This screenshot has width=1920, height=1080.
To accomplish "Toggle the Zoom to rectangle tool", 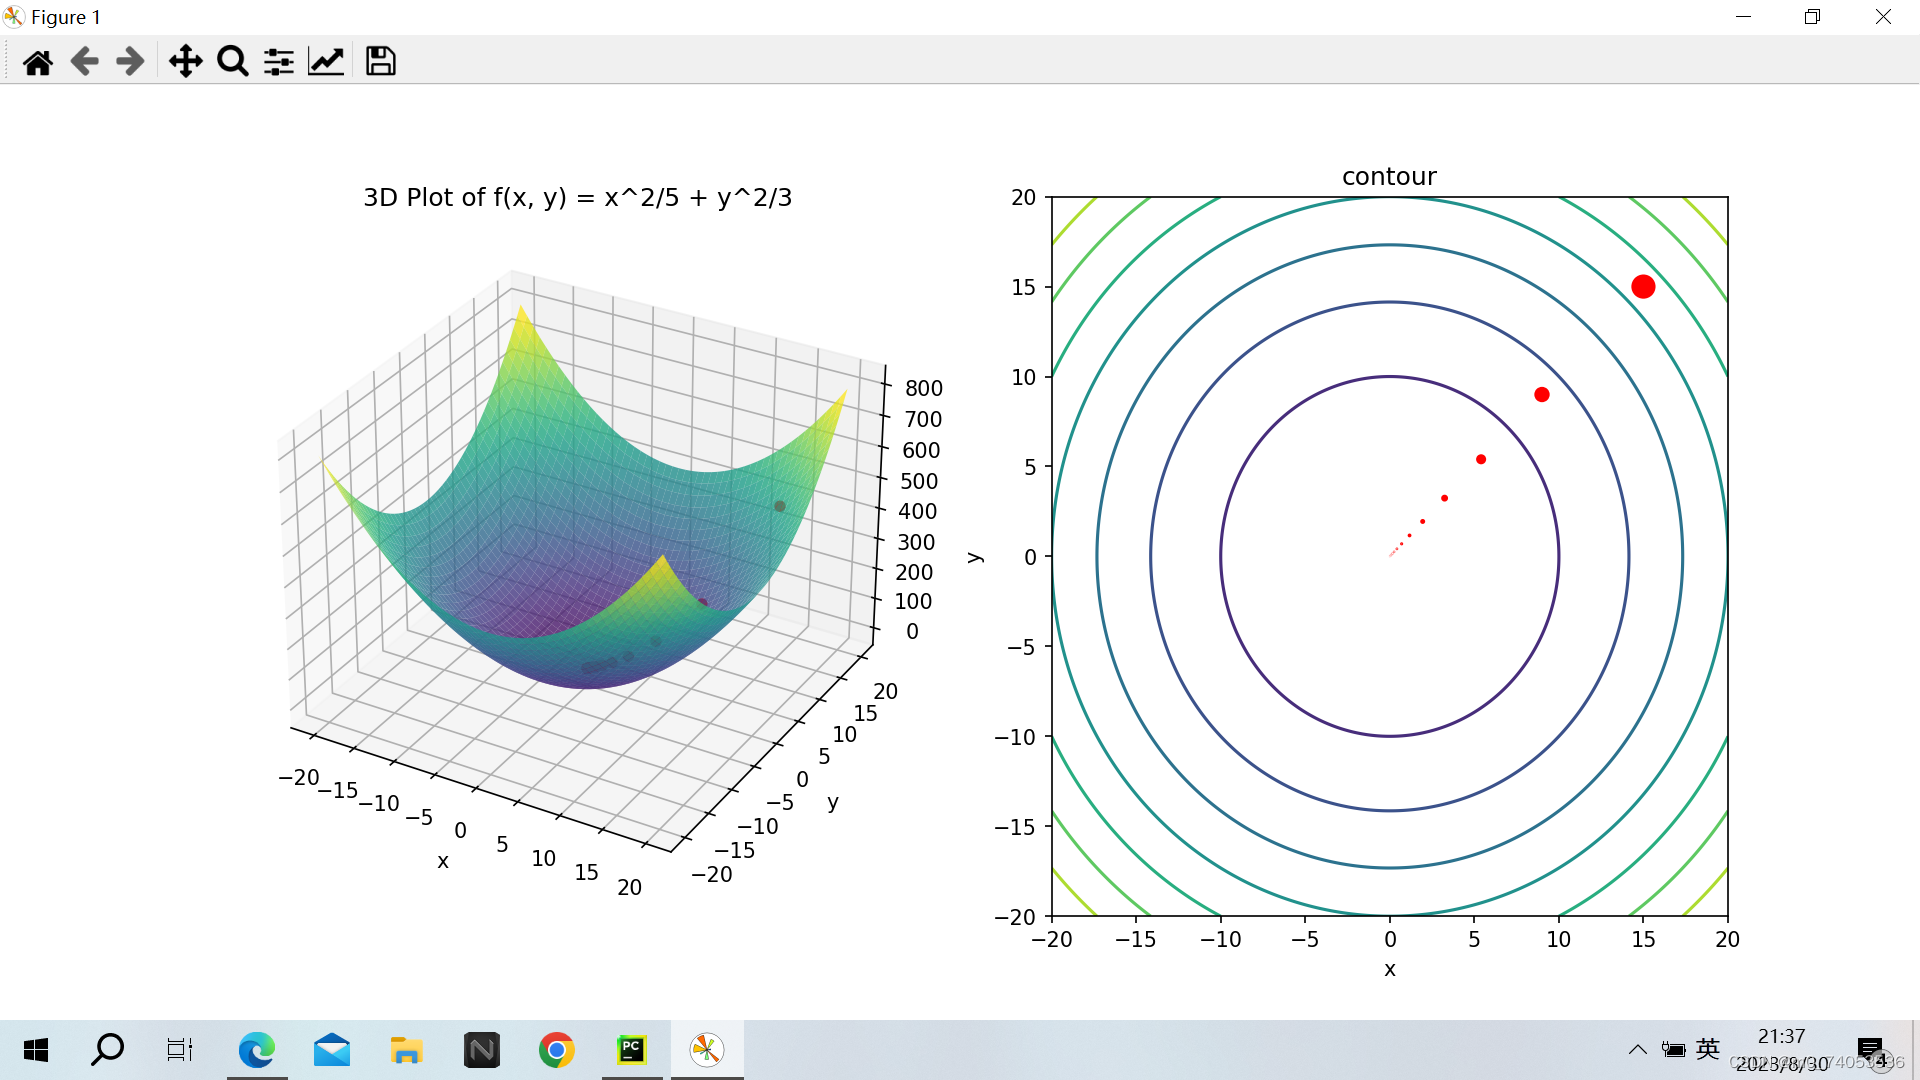I will 232,62.
